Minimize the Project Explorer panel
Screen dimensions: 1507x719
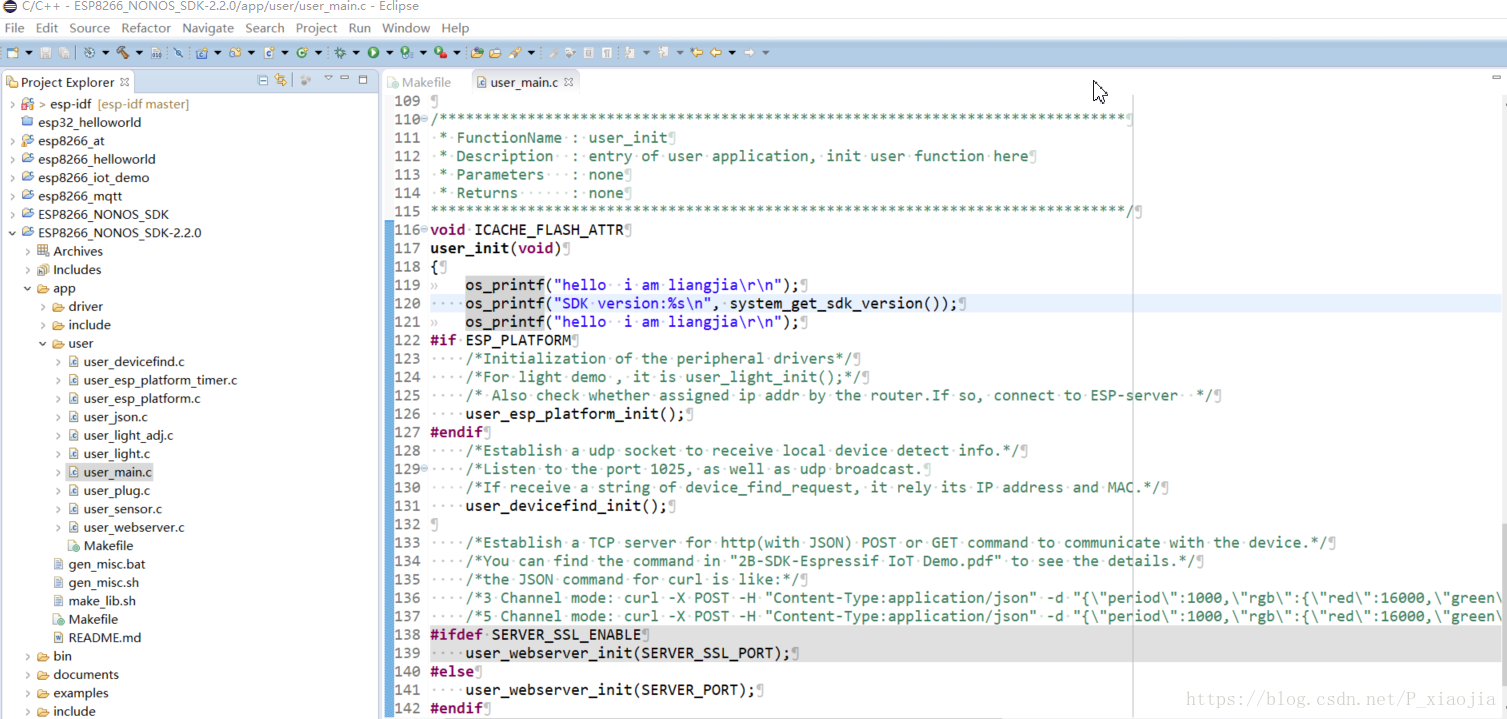[x=345, y=80]
